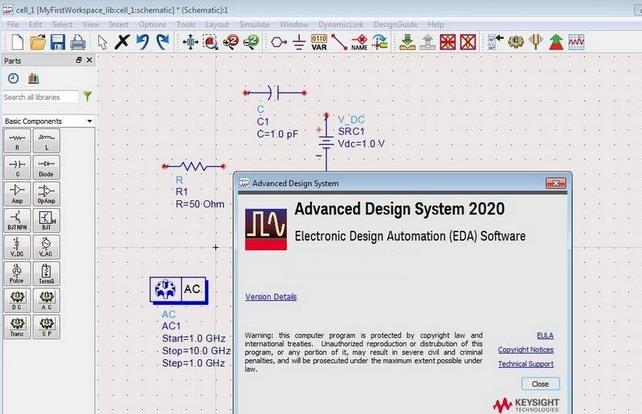Open the Simulate menu
The width and height of the screenshot is (642, 414).
254,25
